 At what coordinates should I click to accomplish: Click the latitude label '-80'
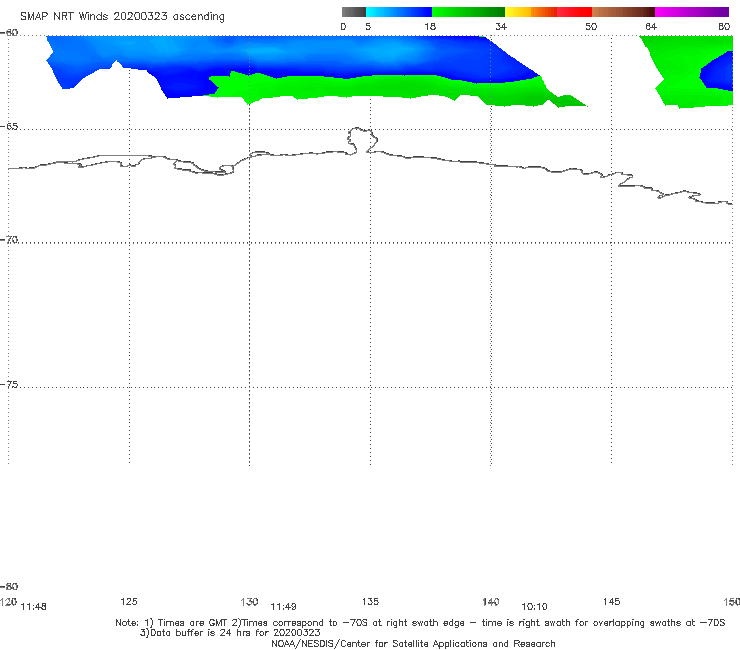click(x=9, y=586)
